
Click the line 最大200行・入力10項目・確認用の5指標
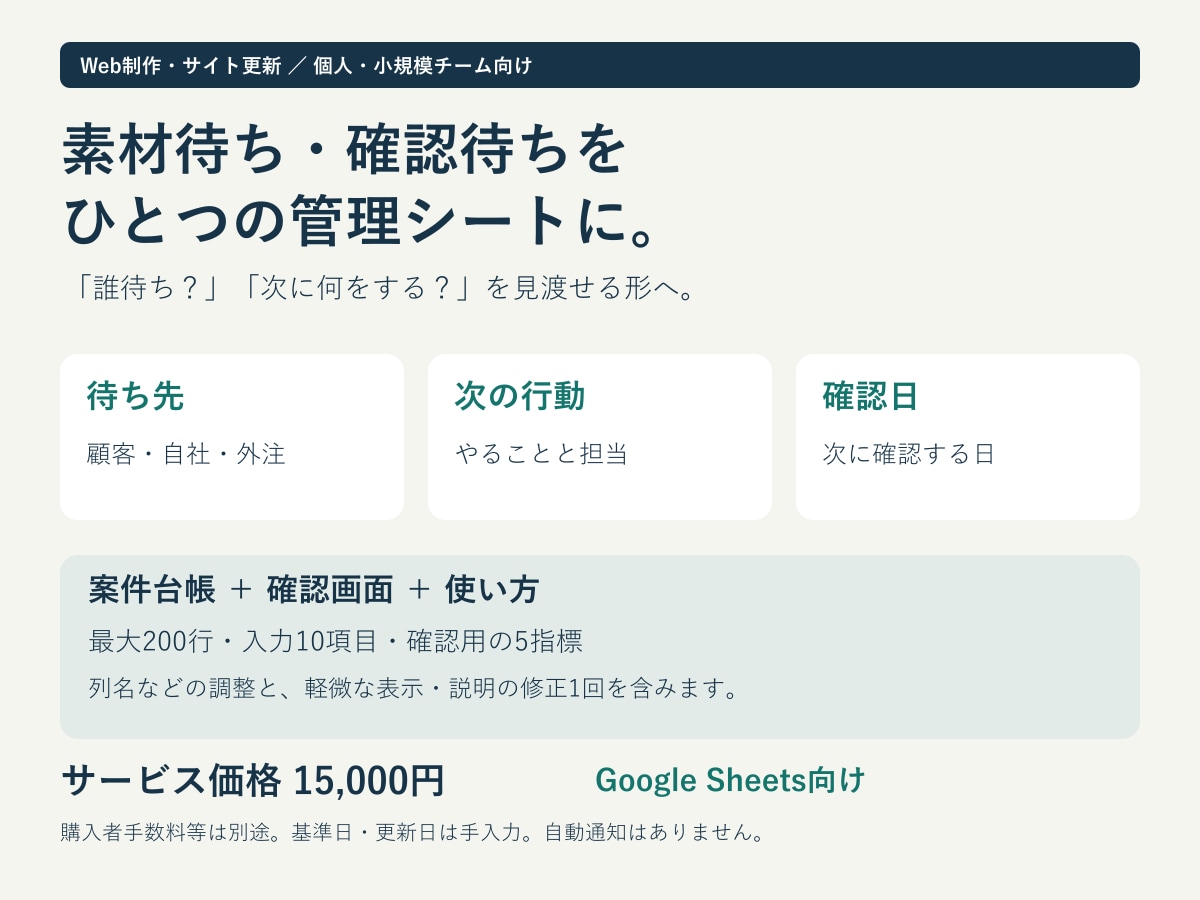click(x=335, y=641)
